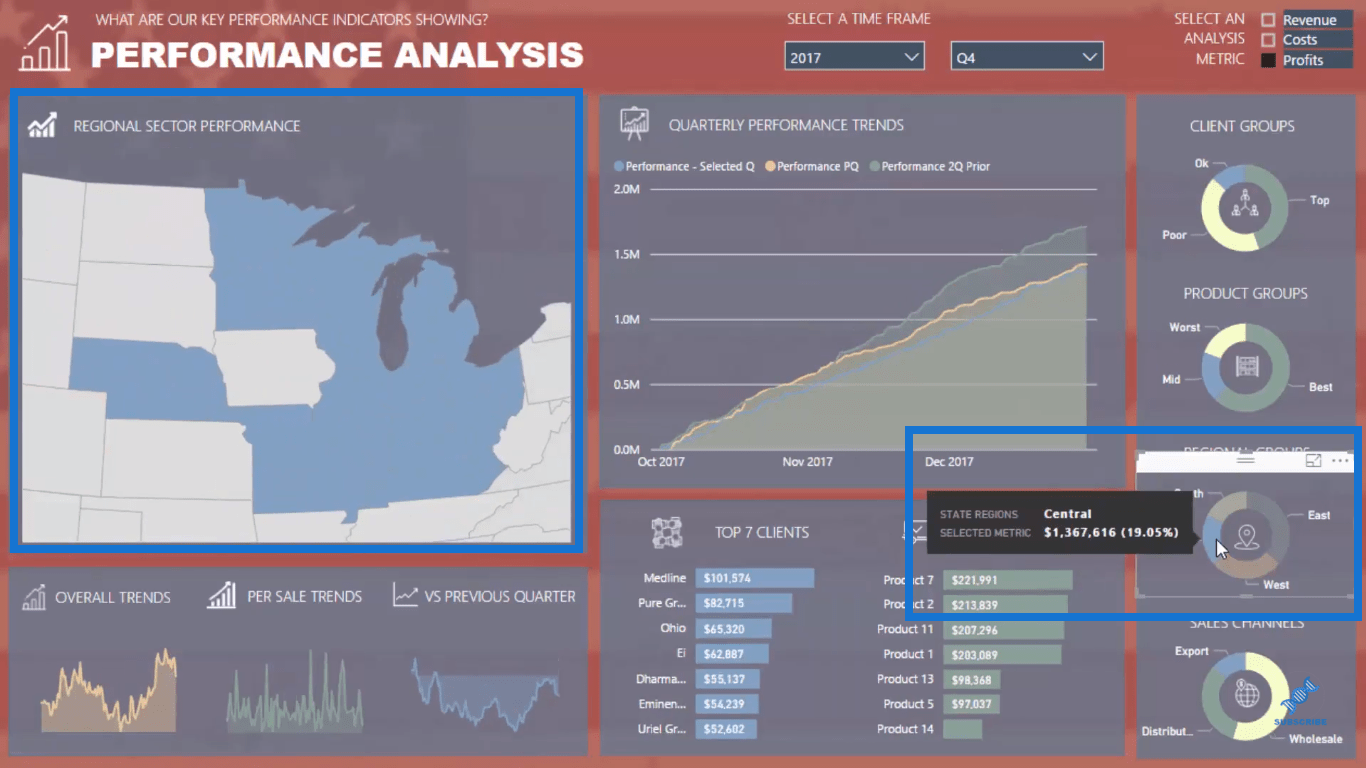This screenshot has width=1366, height=768.
Task: Select the Ei bar showing $62,887
Action: (732, 654)
